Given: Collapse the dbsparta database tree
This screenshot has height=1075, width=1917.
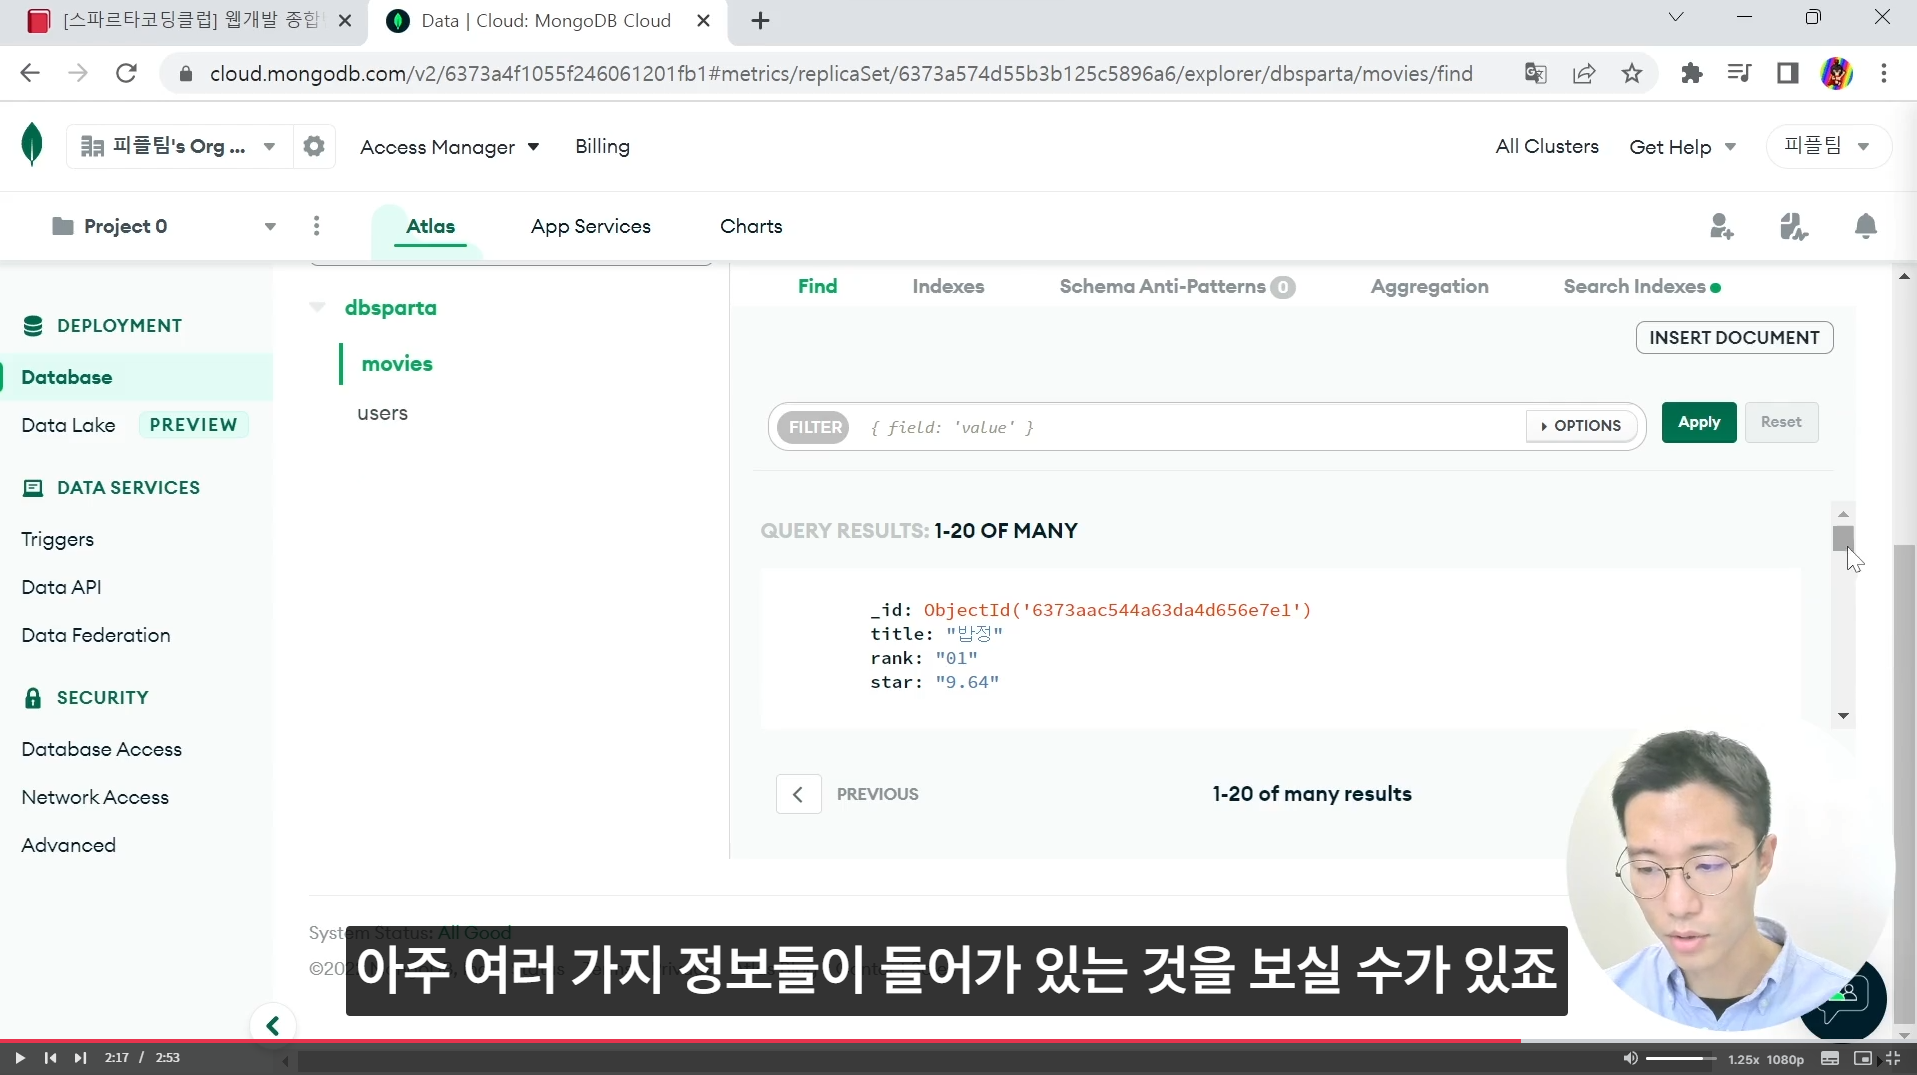Looking at the screenshot, I should (318, 307).
